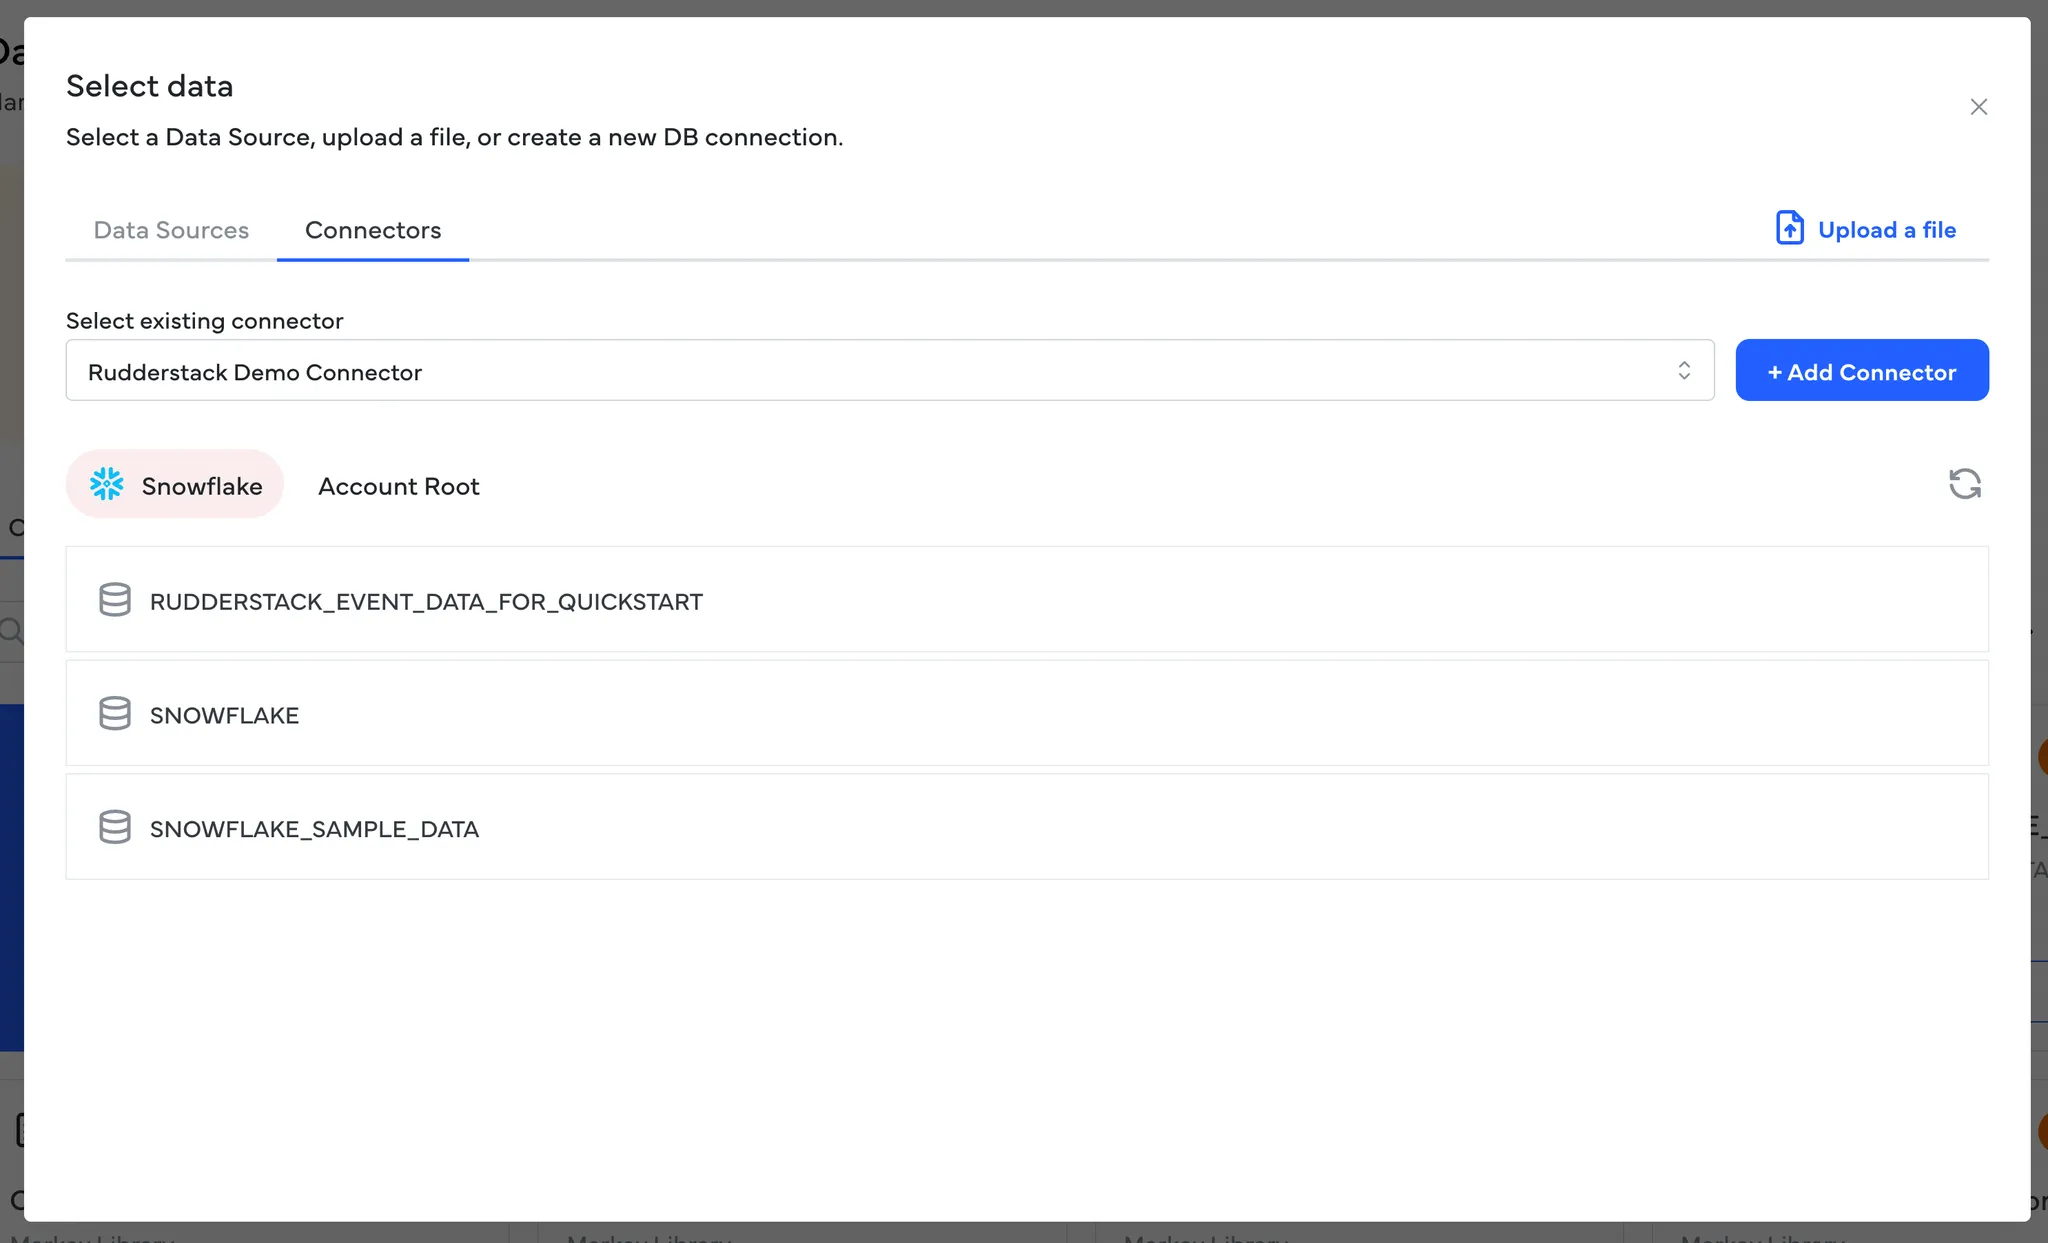Viewport: 2048px width, 1243px height.
Task: Click database icon beside SNOWFLAKE
Action: pos(115,714)
